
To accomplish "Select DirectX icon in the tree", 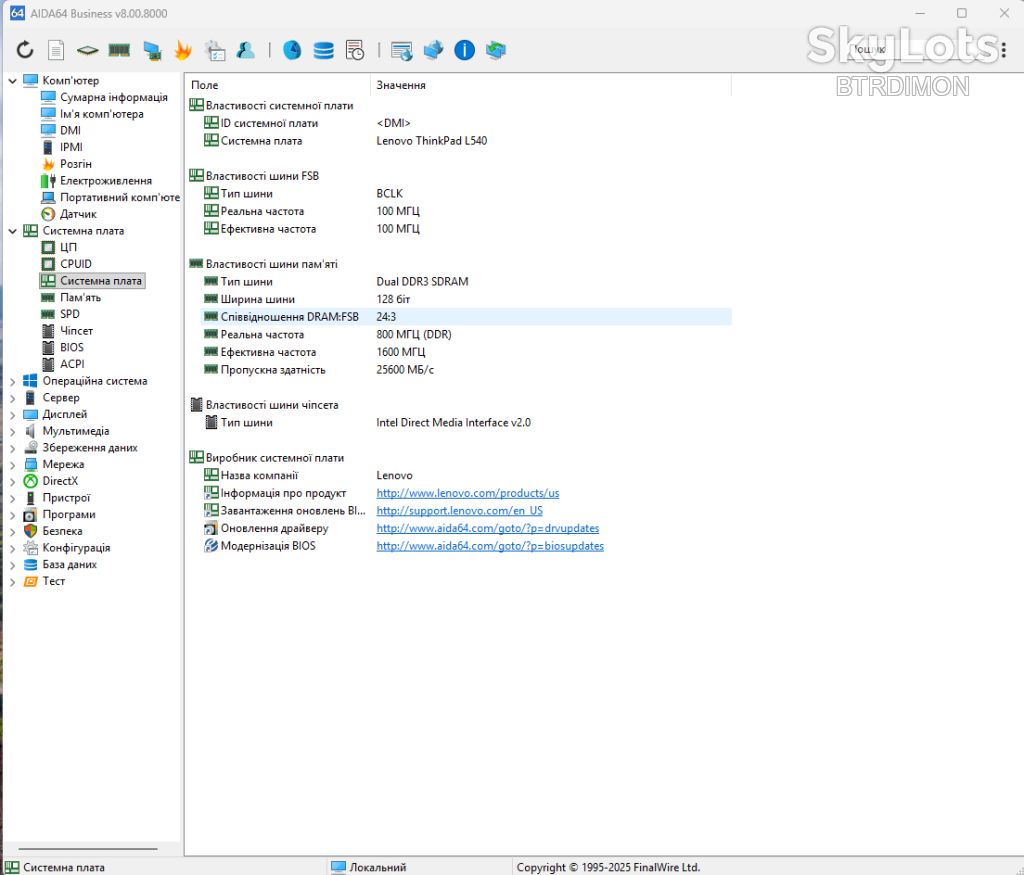I will [x=31, y=481].
